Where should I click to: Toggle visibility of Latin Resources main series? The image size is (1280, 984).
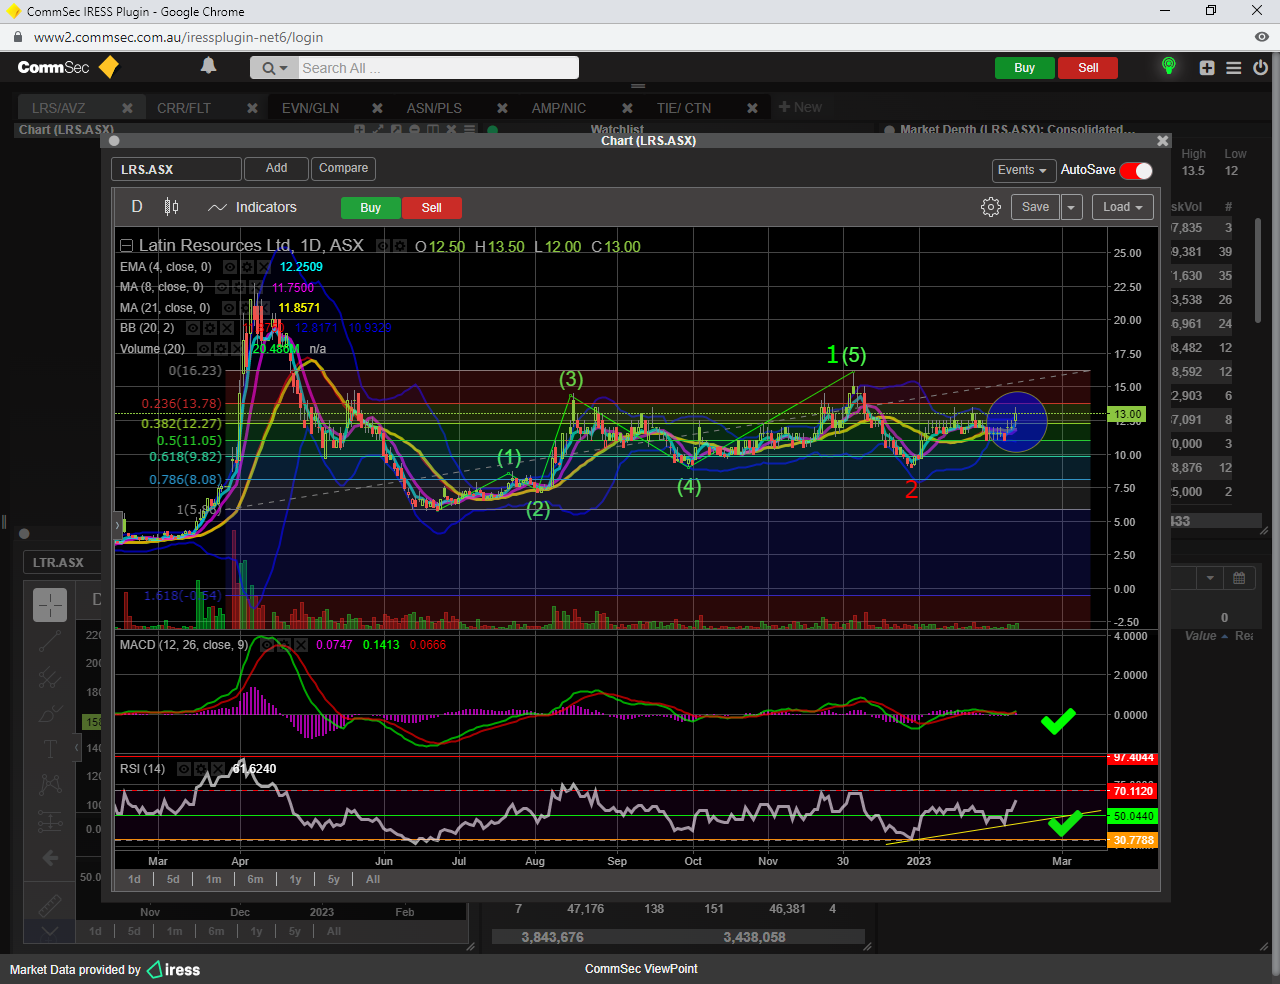[383, 246]
